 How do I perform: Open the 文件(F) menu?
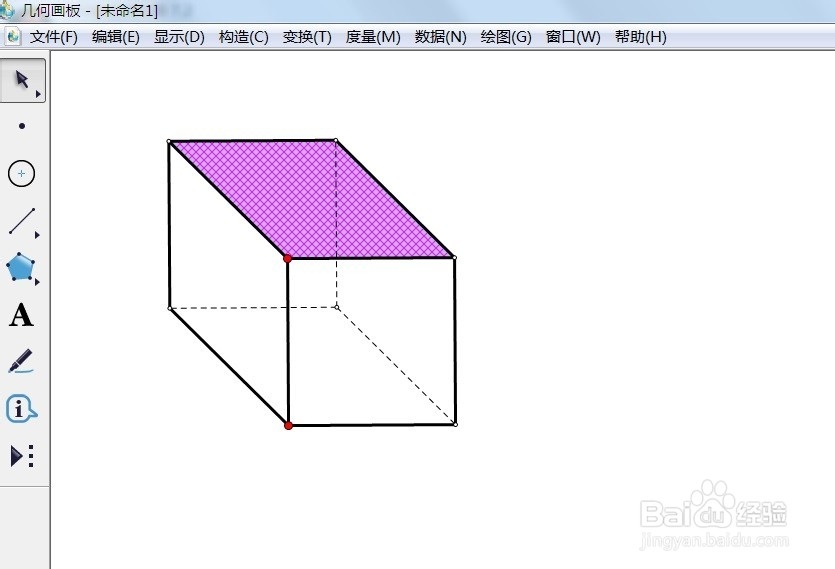[x=54, y=37]
